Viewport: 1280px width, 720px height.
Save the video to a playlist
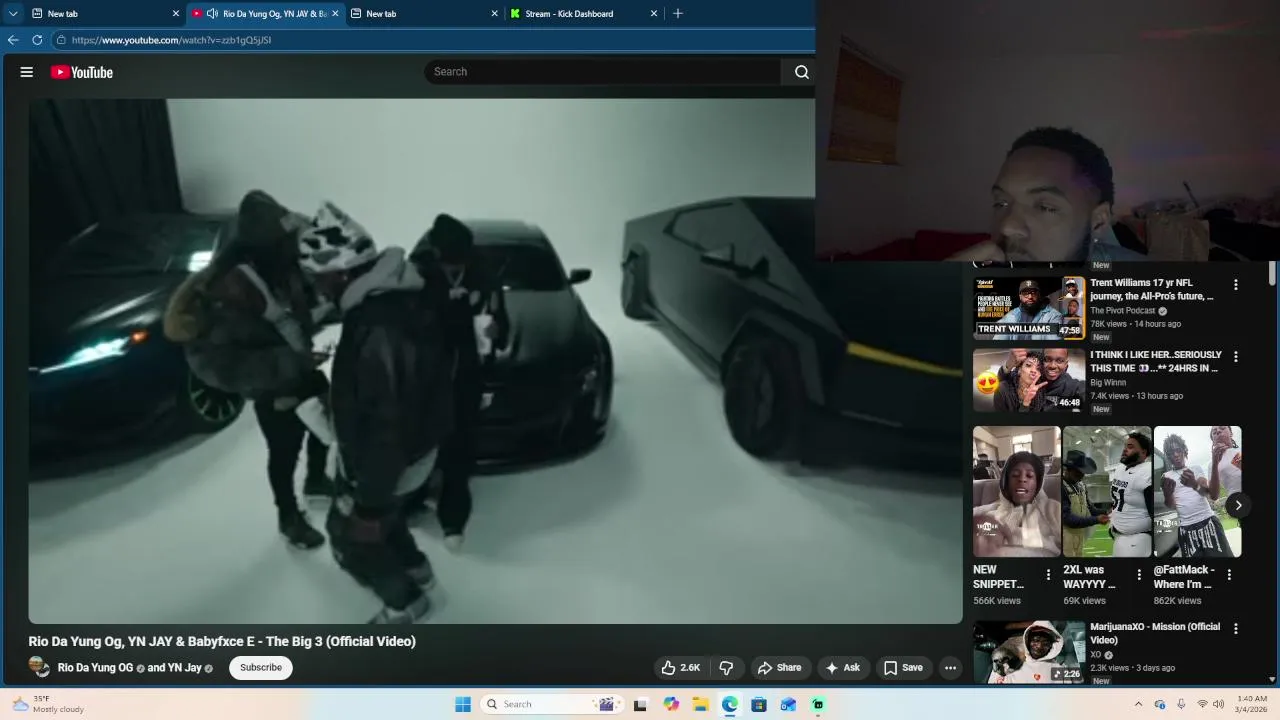pyautogui.click(x=903, y=668)
